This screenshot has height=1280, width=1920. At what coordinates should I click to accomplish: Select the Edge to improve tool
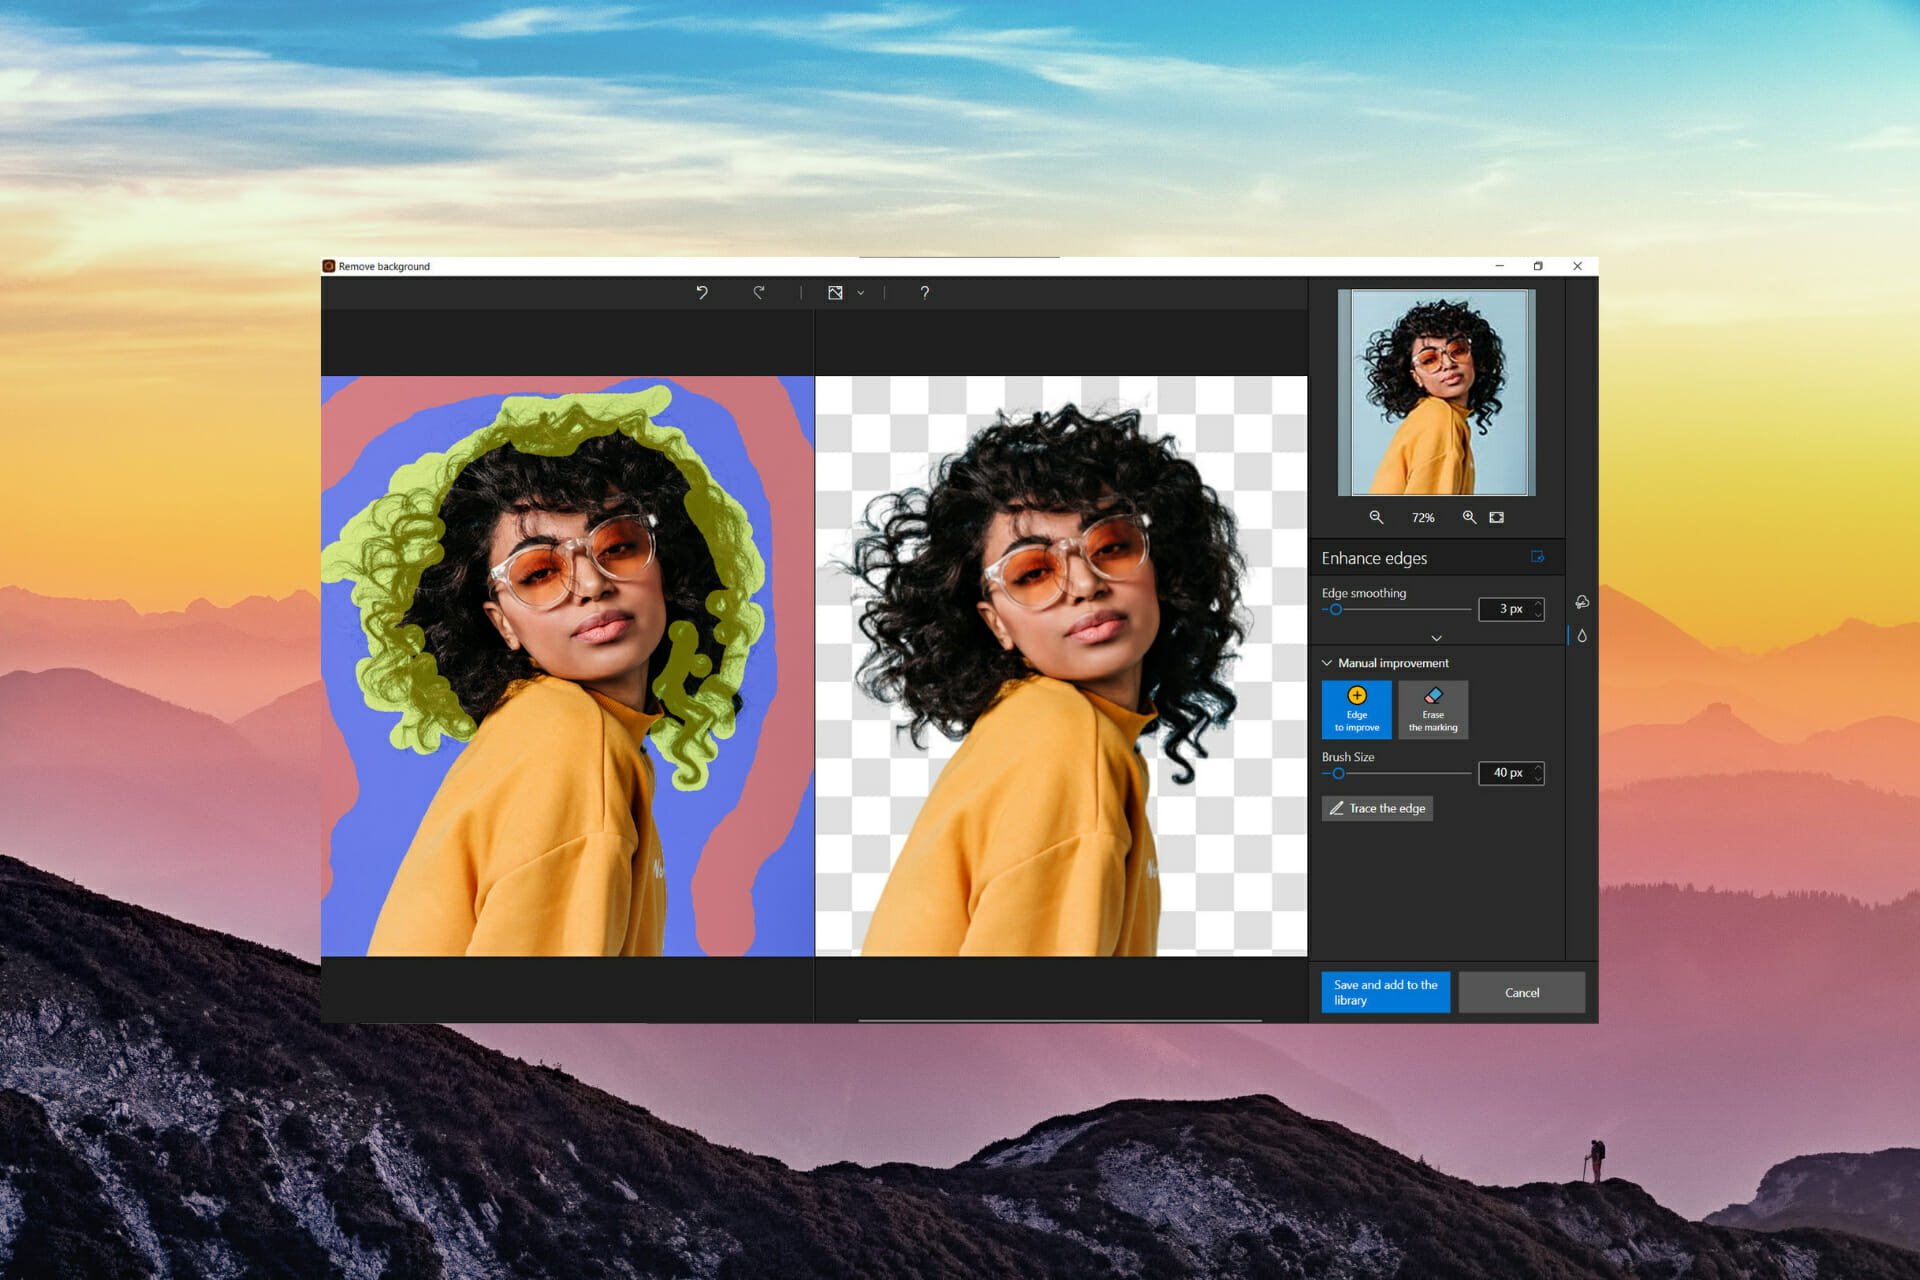click(1357, 710)
